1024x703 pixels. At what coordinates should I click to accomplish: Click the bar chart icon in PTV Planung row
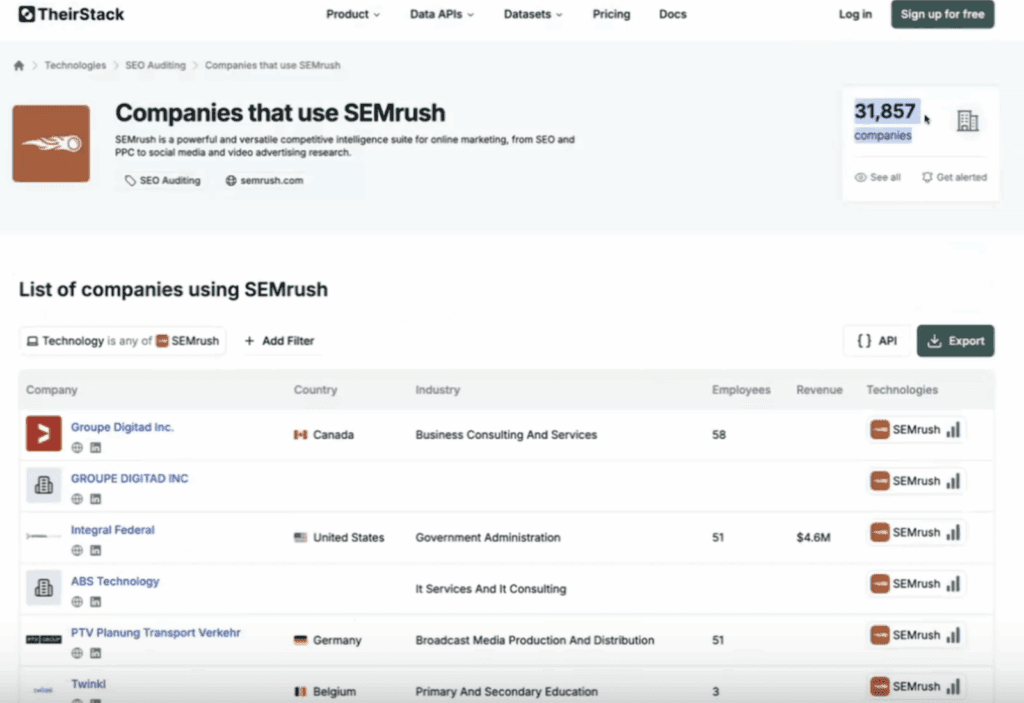click(953, 635)
